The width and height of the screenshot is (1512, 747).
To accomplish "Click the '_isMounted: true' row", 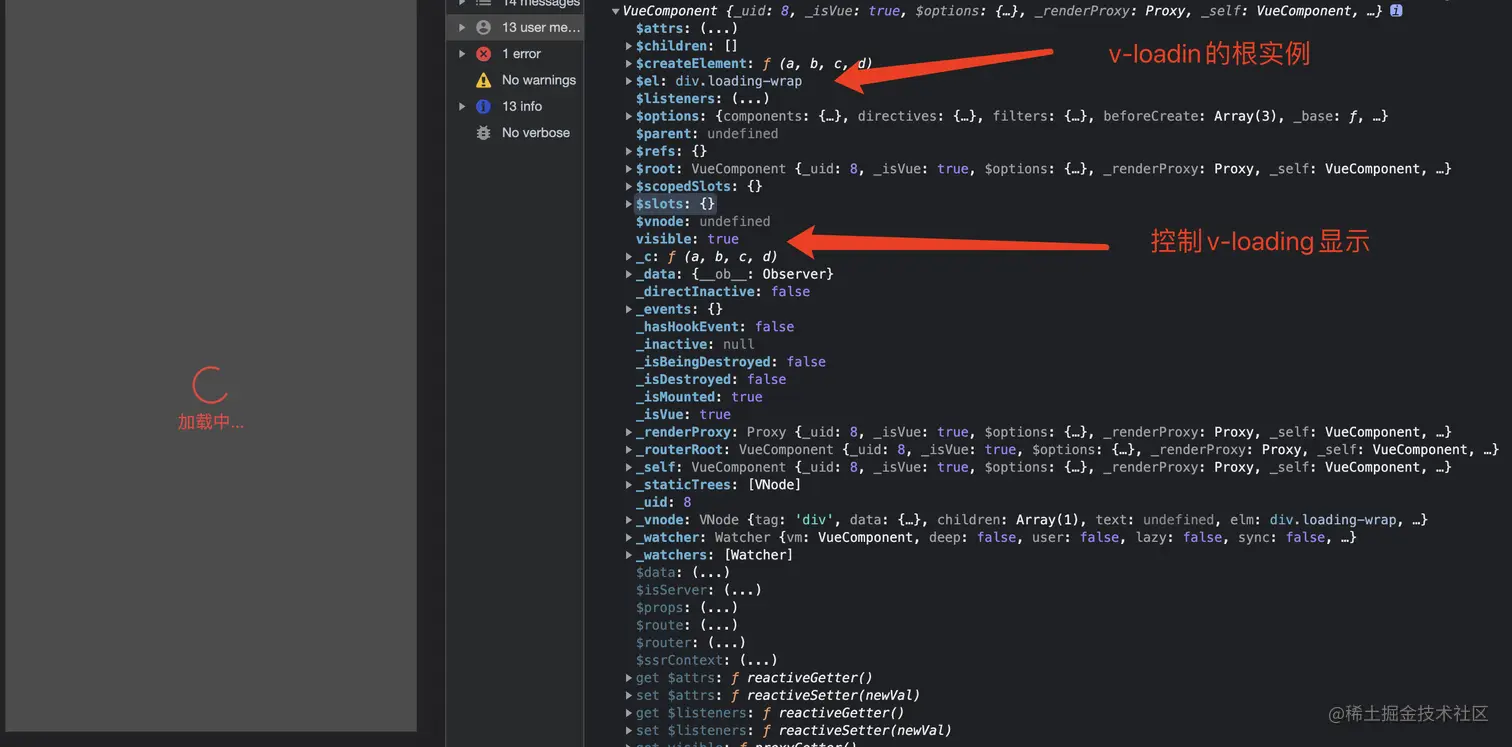I will 699,397.
